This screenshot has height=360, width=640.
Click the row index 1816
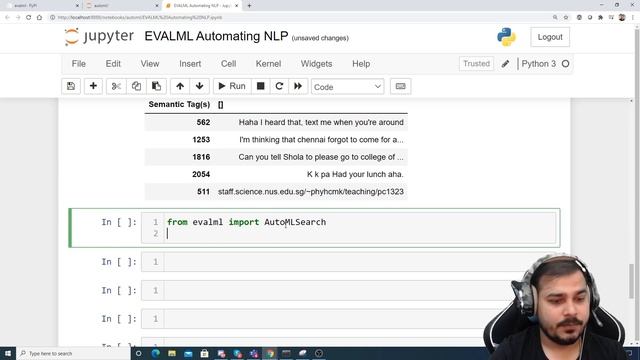pos(201,157)
